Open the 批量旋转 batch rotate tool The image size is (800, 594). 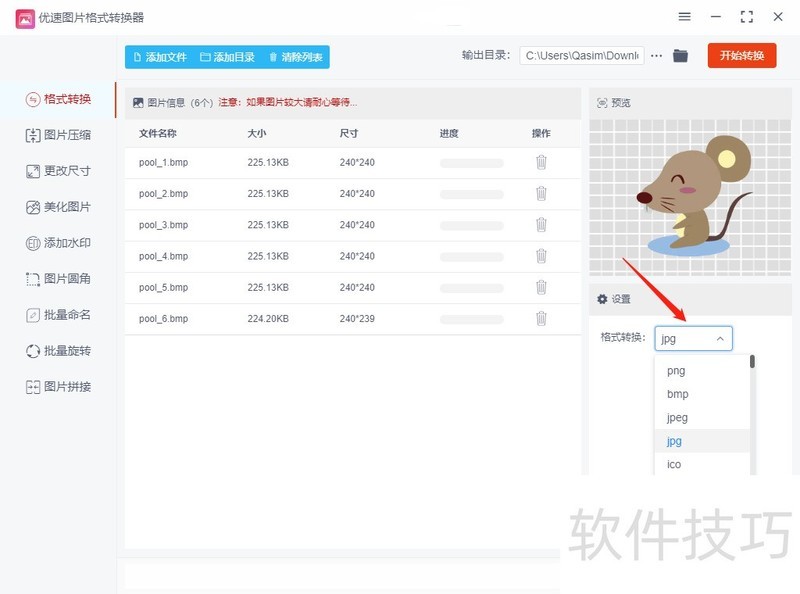click(x=60, y=351)
